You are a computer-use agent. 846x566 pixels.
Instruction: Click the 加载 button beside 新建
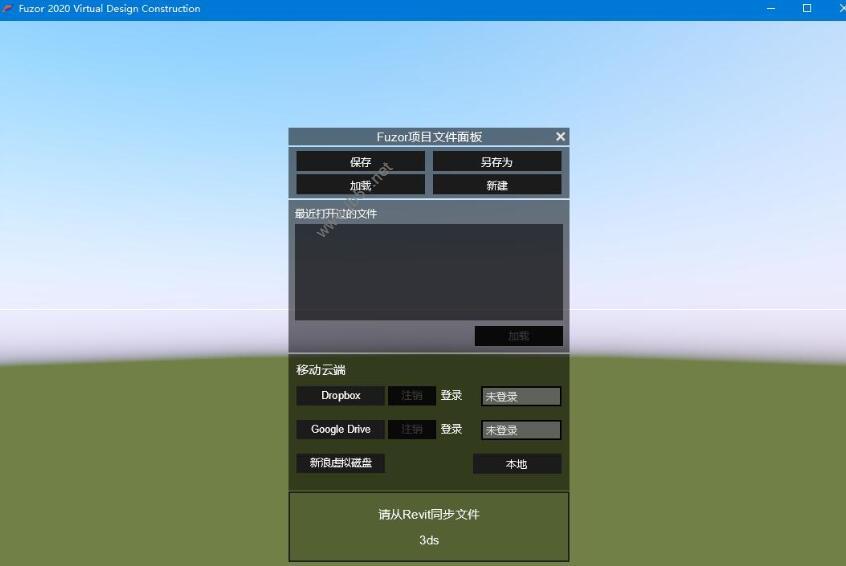tap(360, 185)
